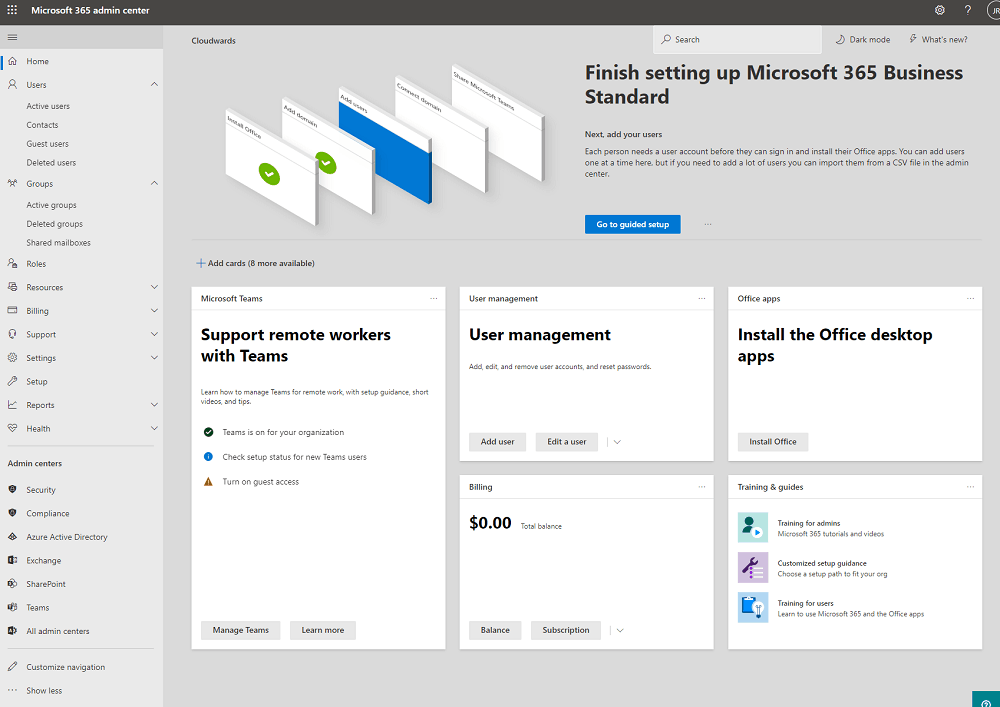Click the Training for admins icon

click(x=752, y=527)
